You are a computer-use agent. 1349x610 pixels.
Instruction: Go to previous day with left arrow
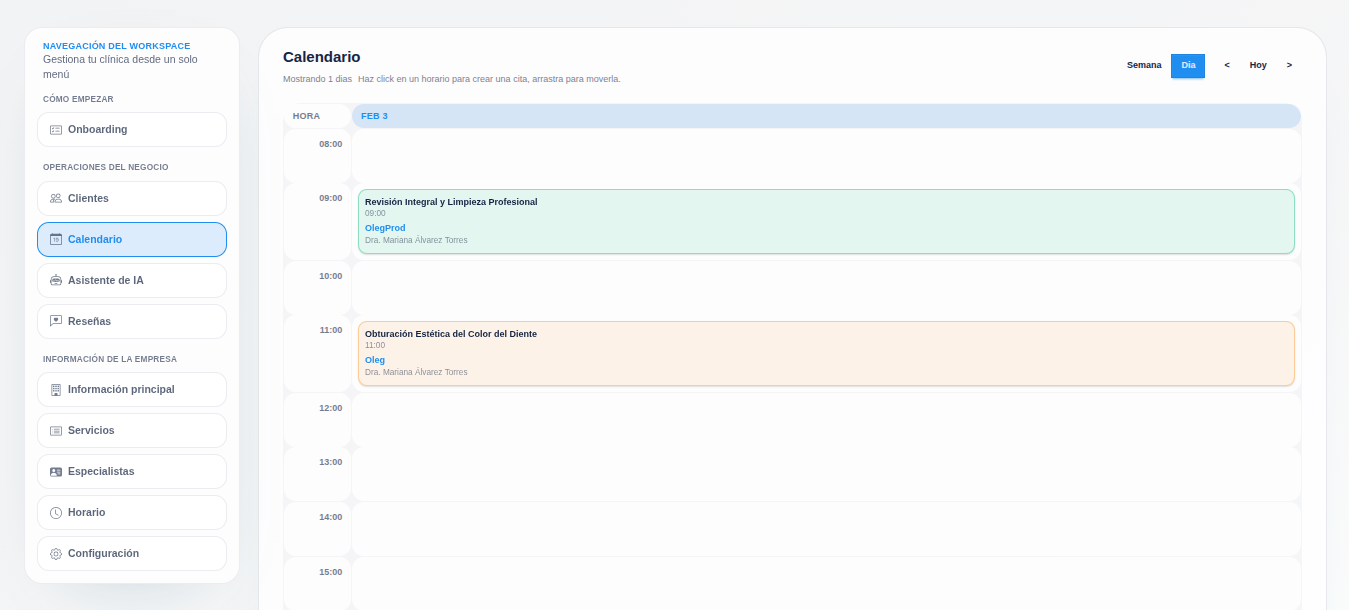(x=1227, y=65)
